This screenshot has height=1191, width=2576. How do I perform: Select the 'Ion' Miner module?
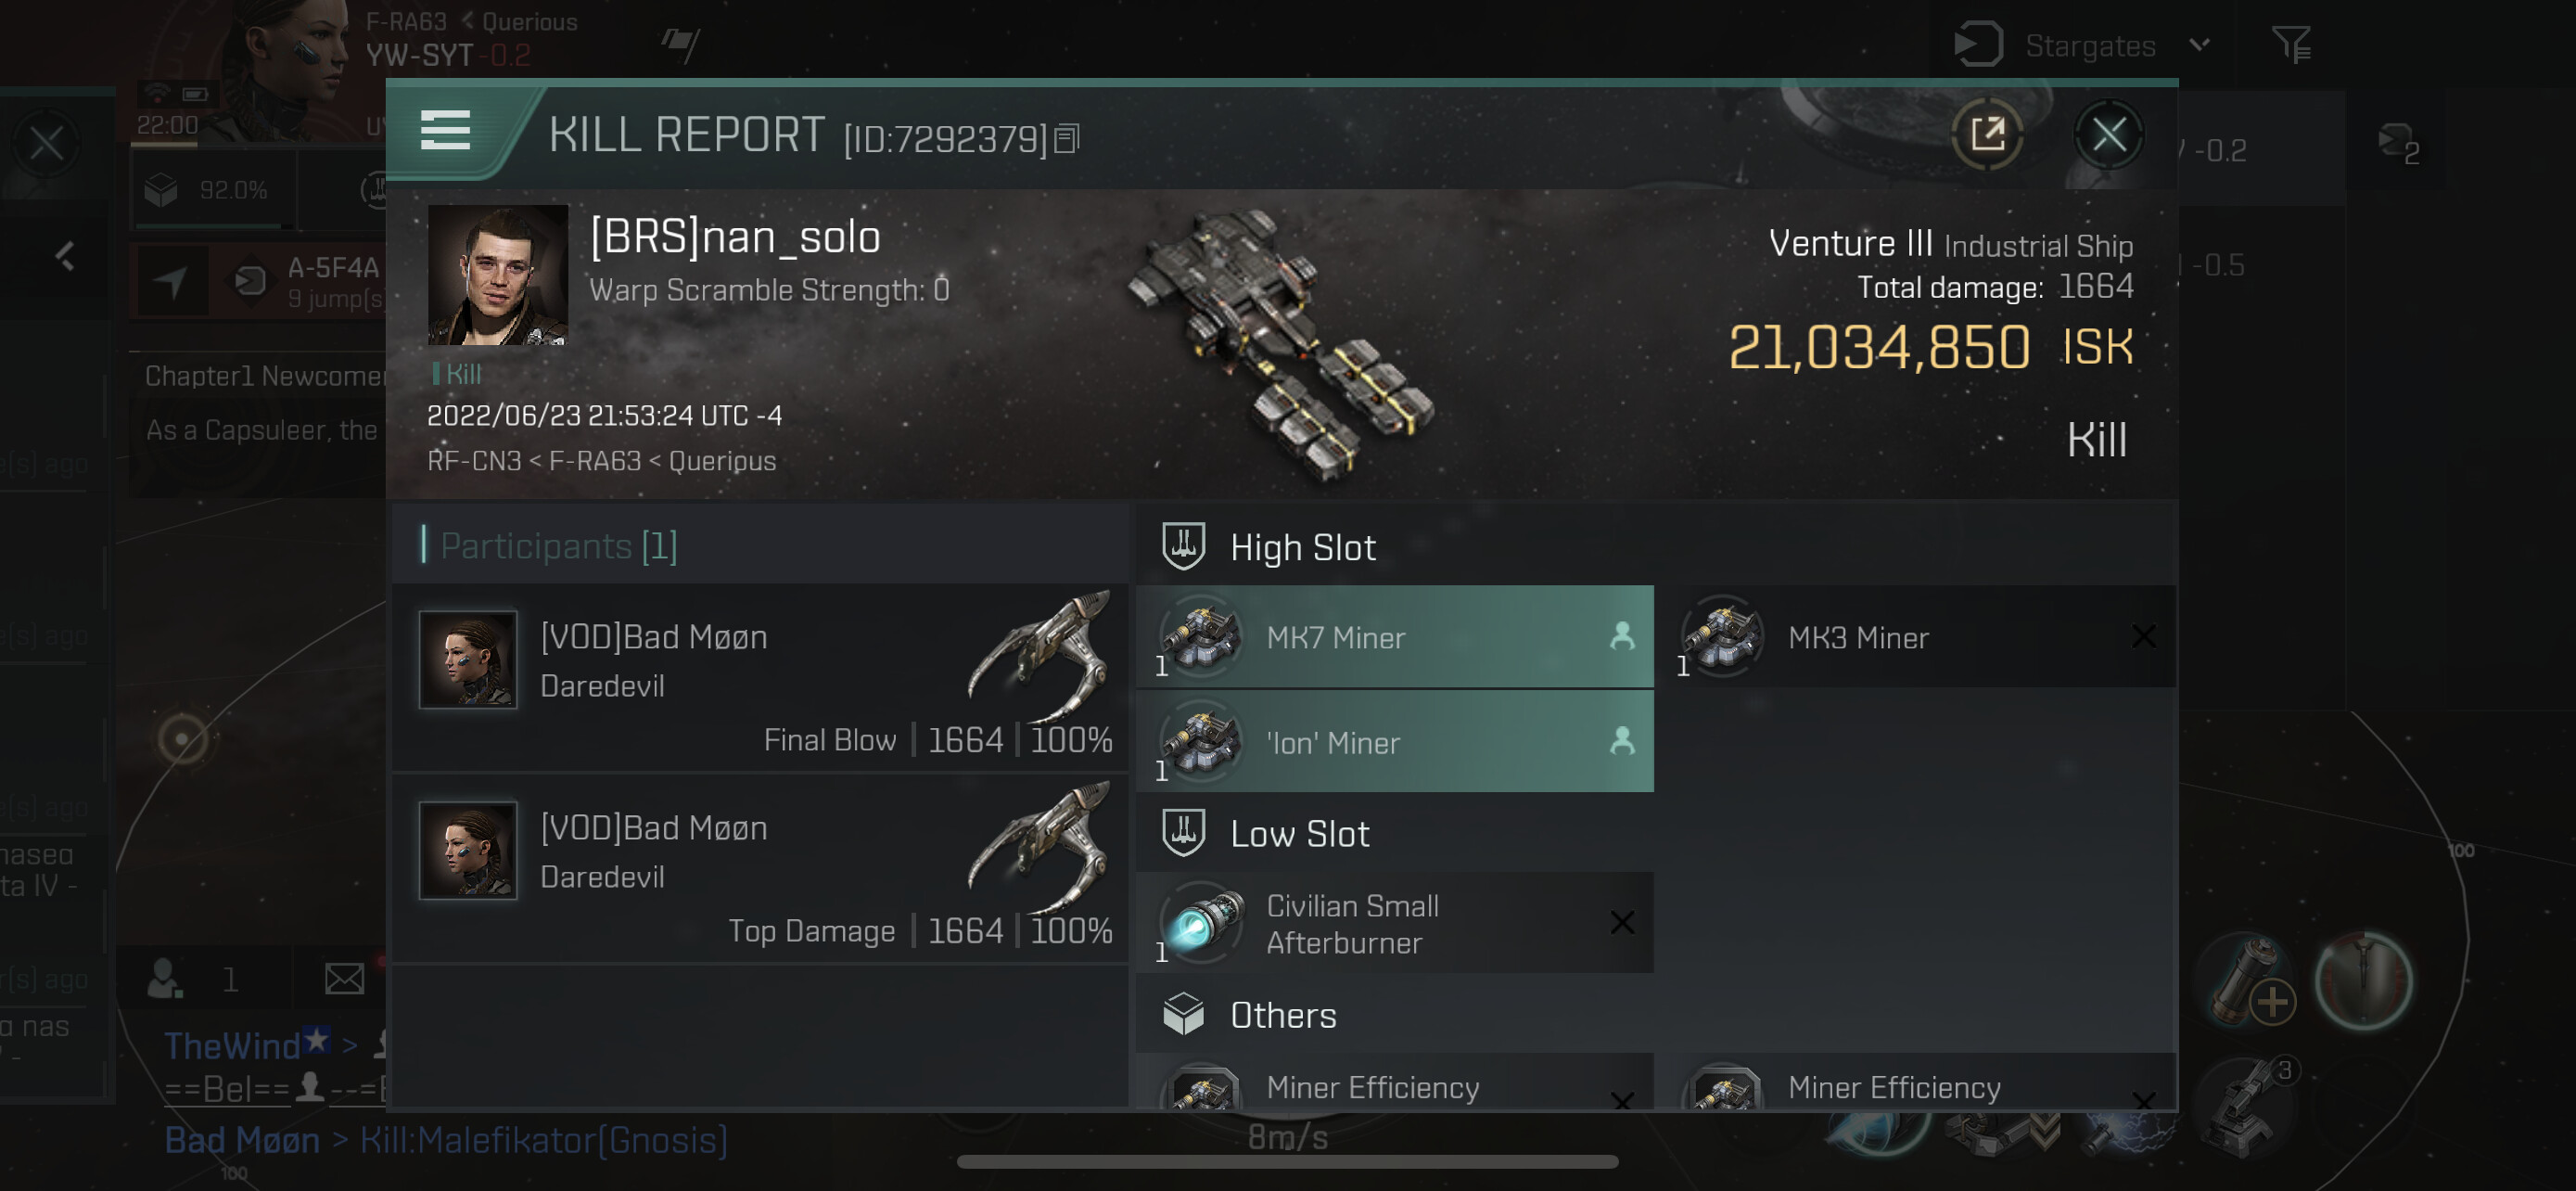1394,741
